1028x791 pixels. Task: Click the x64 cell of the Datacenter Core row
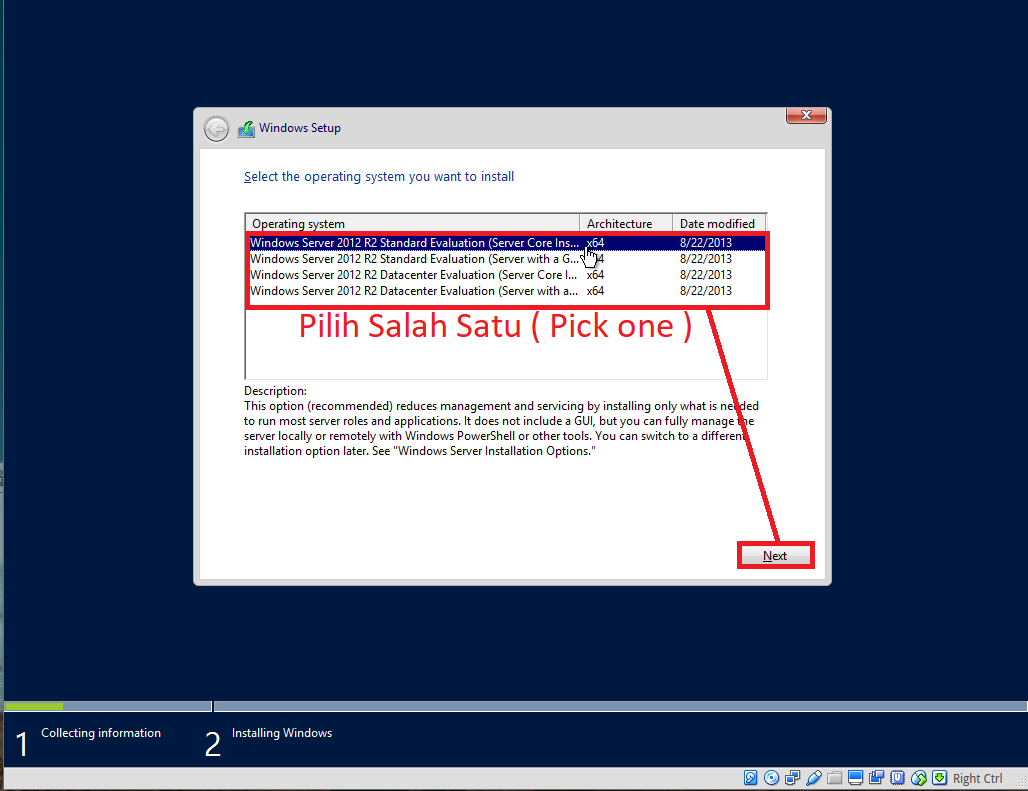[595, 275]
